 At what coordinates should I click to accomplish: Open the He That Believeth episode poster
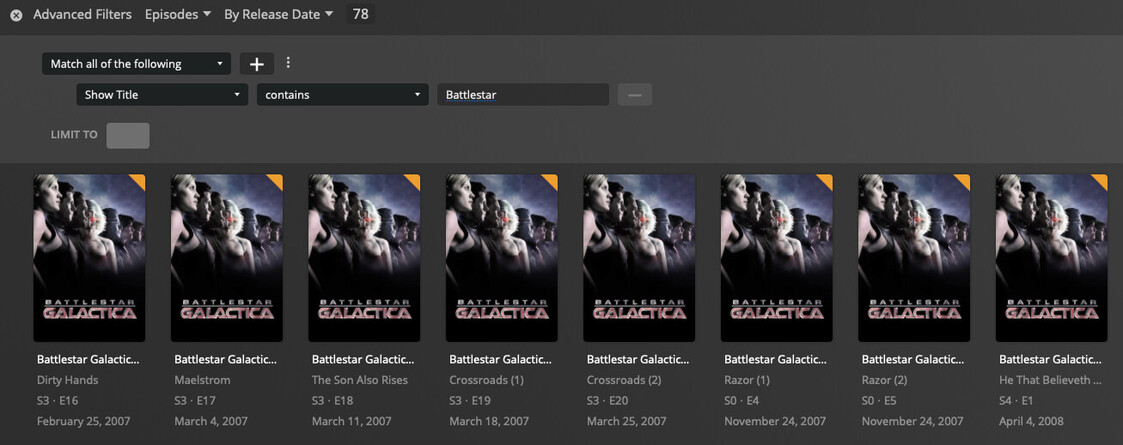(1051, 257)
